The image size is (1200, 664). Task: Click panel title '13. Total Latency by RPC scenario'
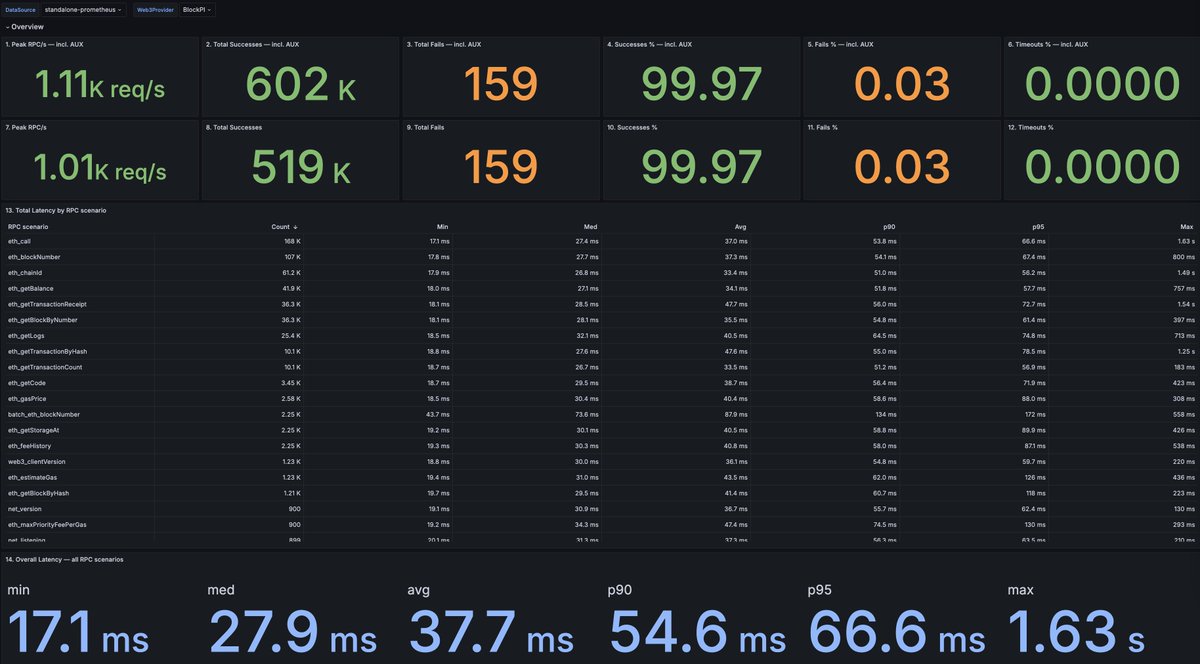pos(56,211)
